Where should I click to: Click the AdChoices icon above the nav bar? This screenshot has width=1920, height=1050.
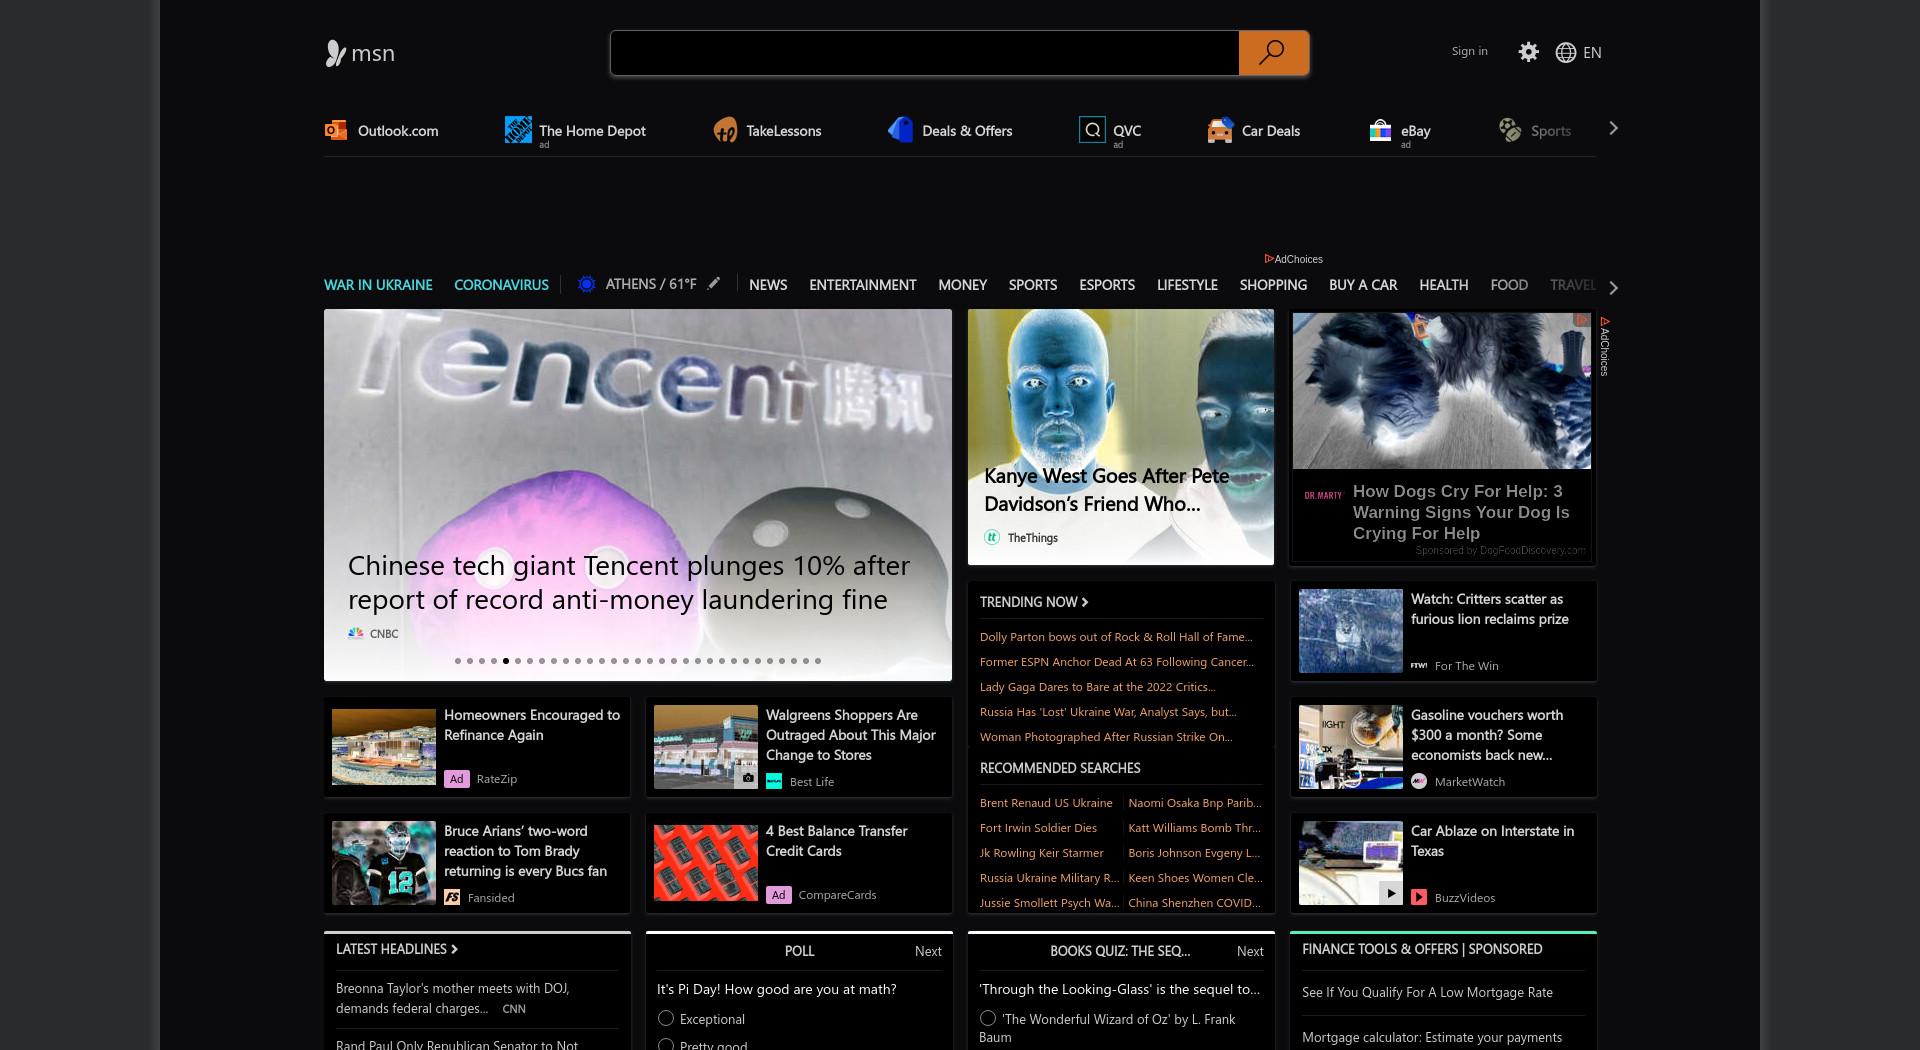point(1268,259)
